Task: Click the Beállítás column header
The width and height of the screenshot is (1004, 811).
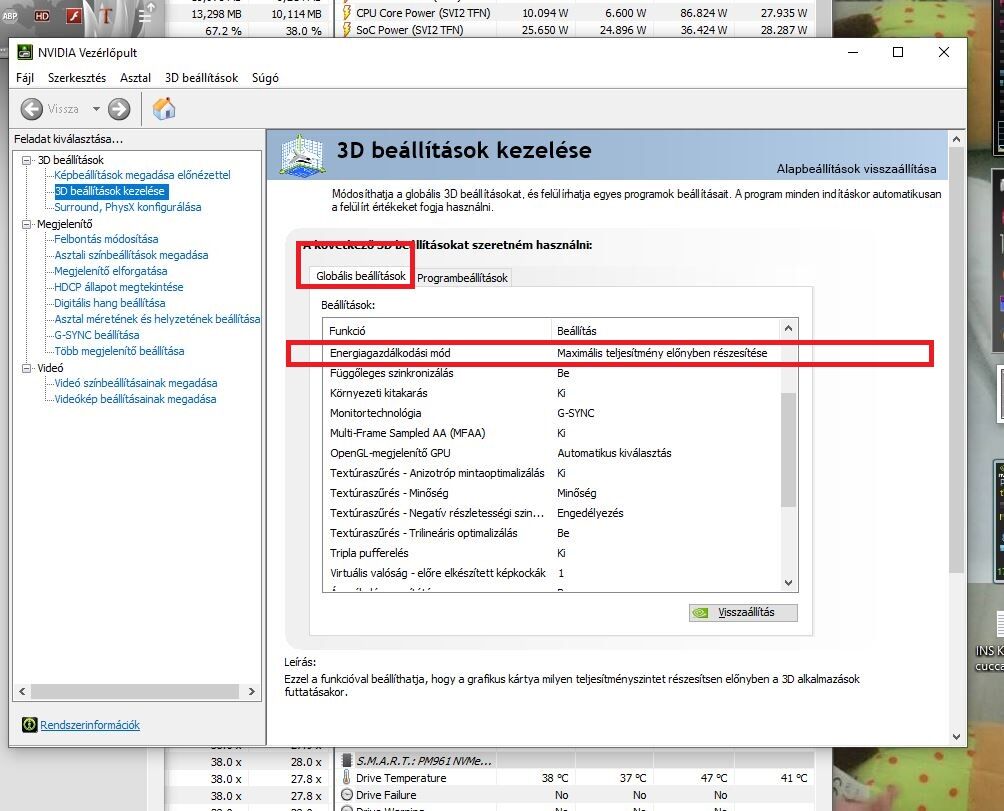Action: [666, 331]
